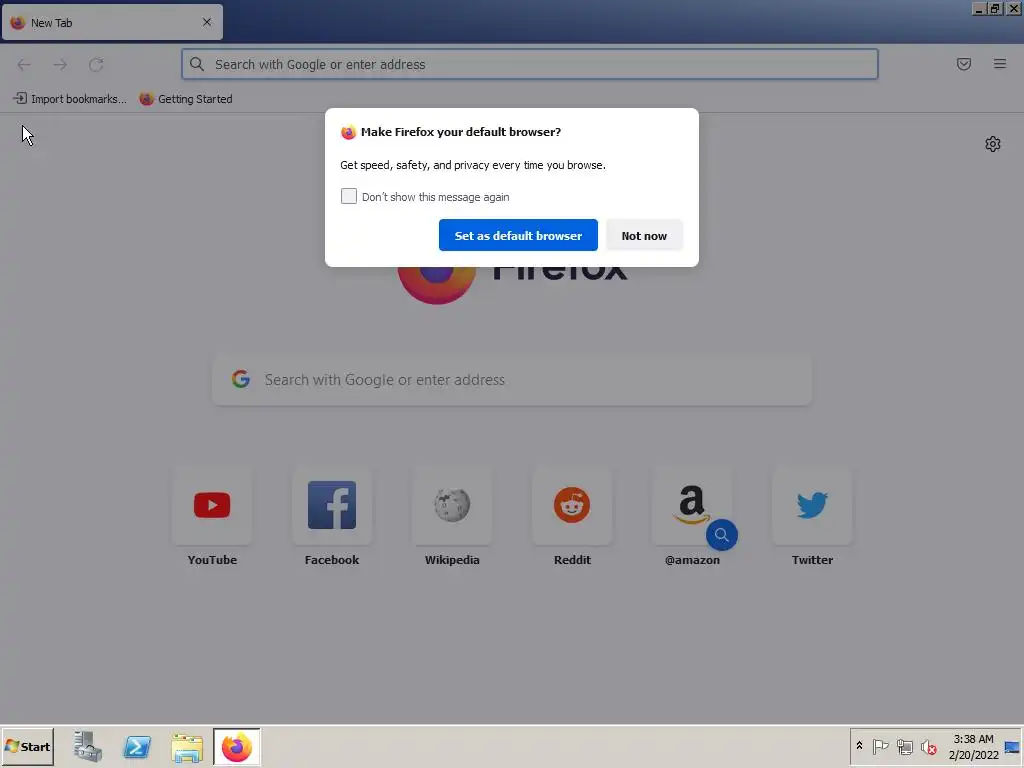This screenshot has width=1024, height=768.
Task: Click Set as default browser button
Action: (x=518, y=235)
